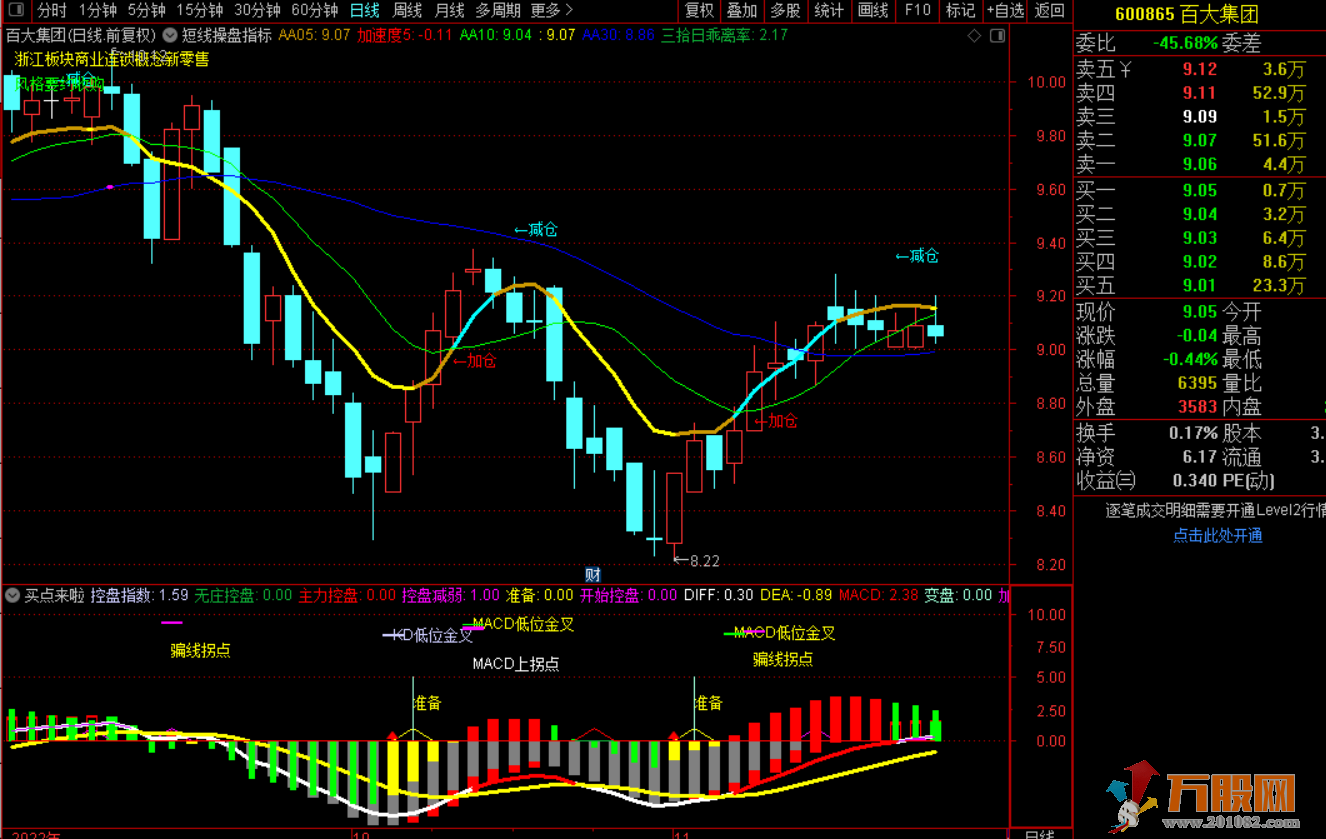Click the 加速度5: -0.11 indicator value
This screenshot has width=1326, height=839.
tap(405, 35)
